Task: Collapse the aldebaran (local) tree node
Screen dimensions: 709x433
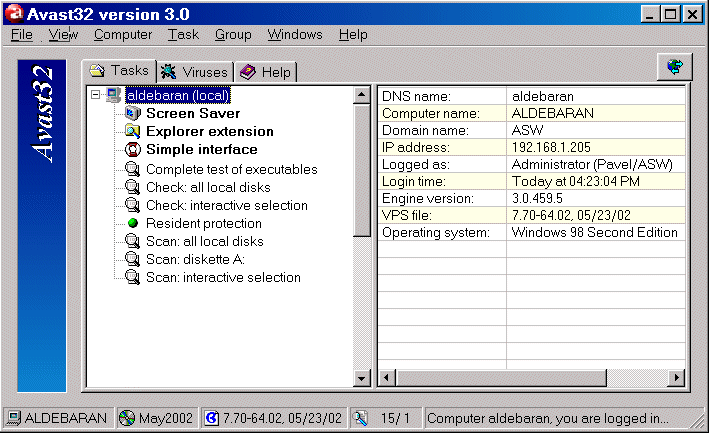Action: [x=95, y=96]
